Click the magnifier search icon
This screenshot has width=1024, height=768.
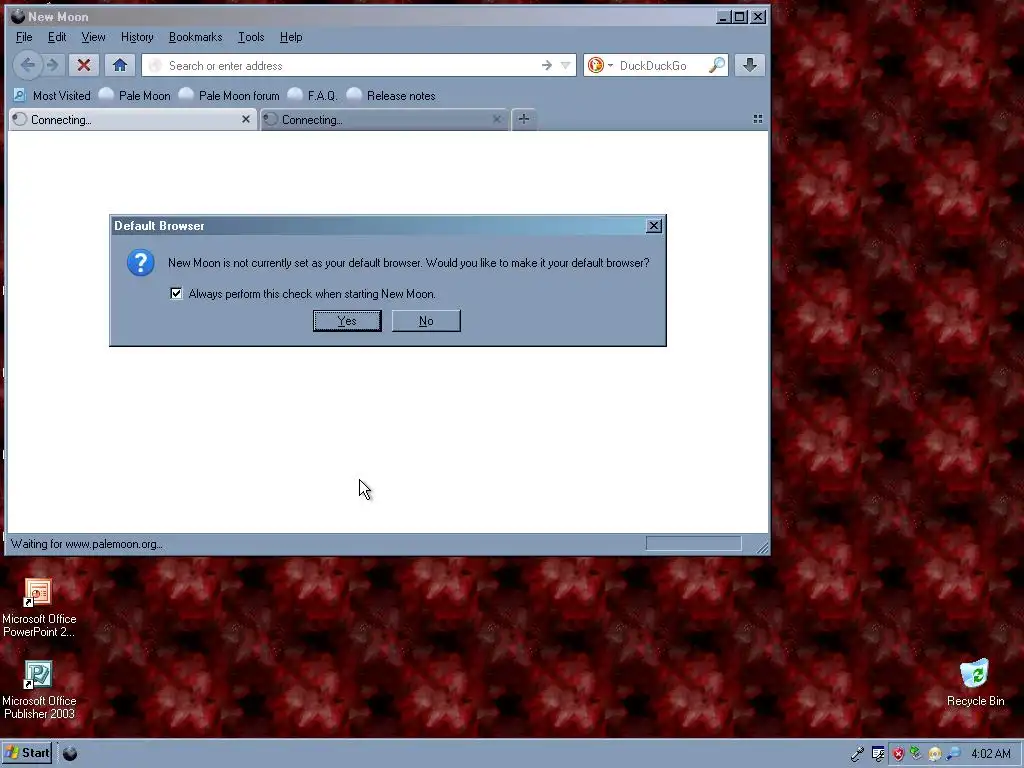[x=717, y=65]
